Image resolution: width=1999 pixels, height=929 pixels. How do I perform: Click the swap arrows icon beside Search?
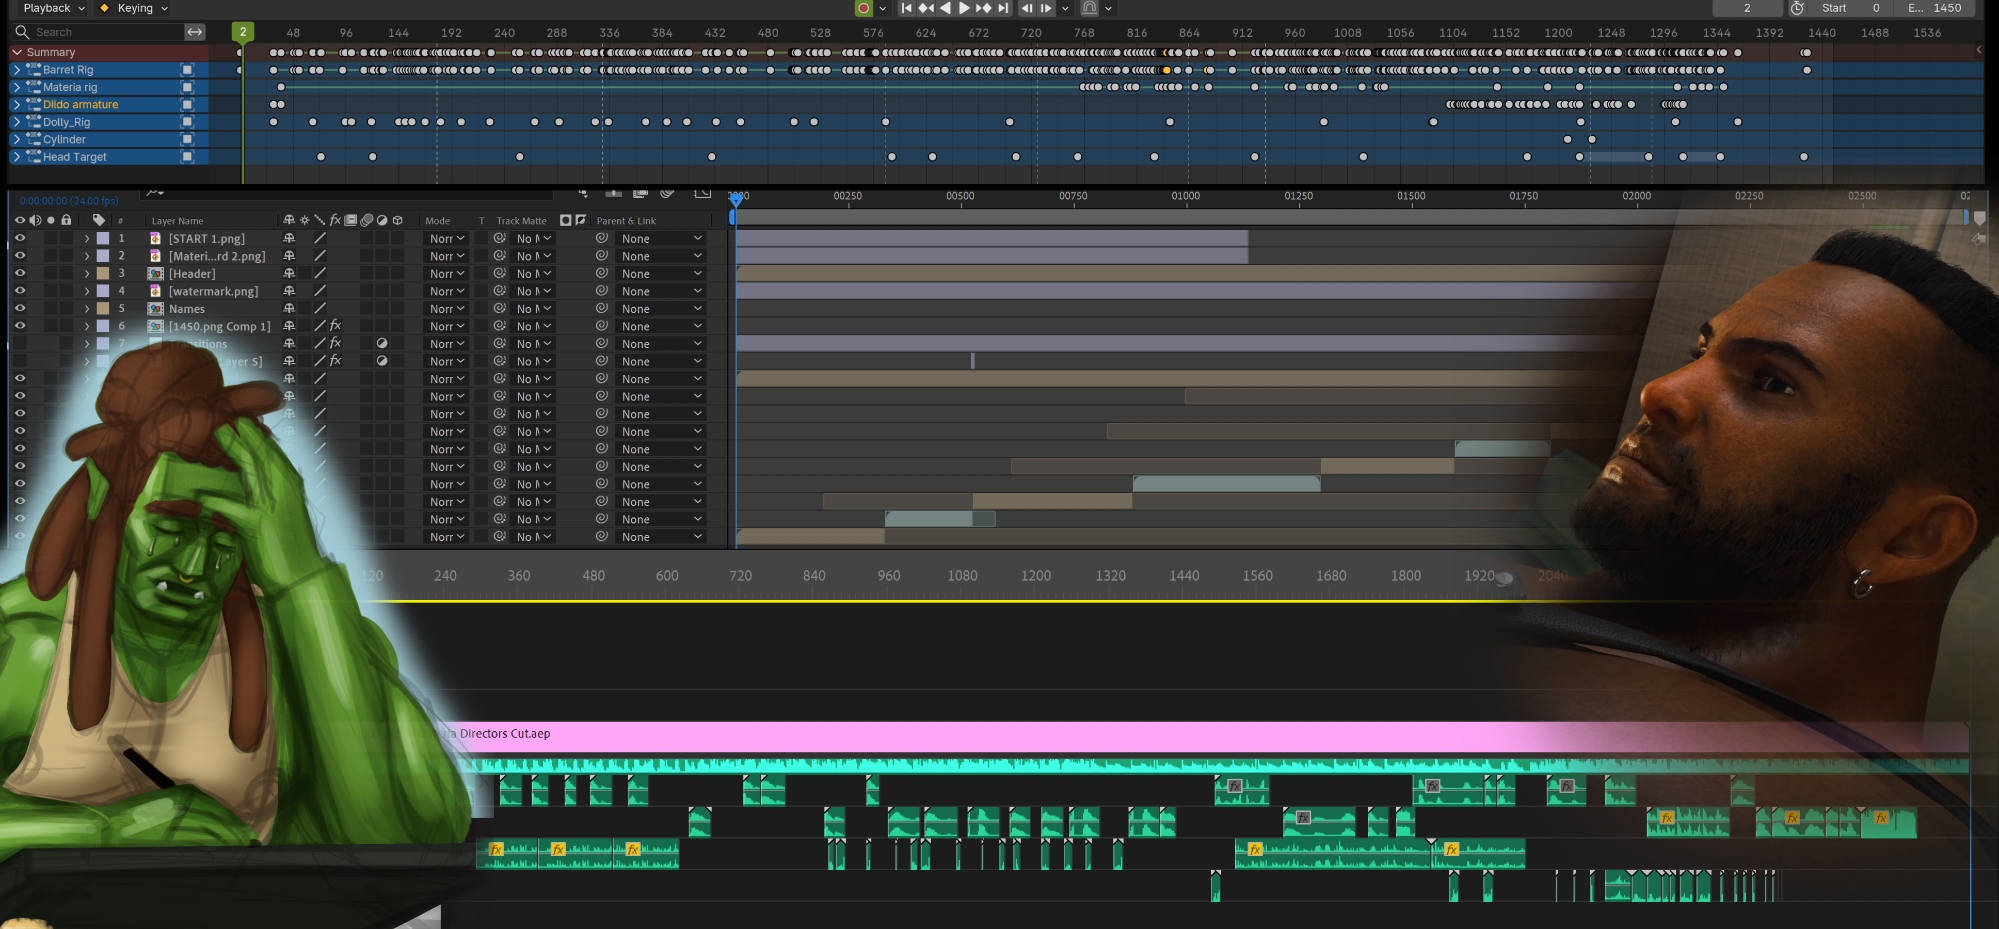coord(195,32)
